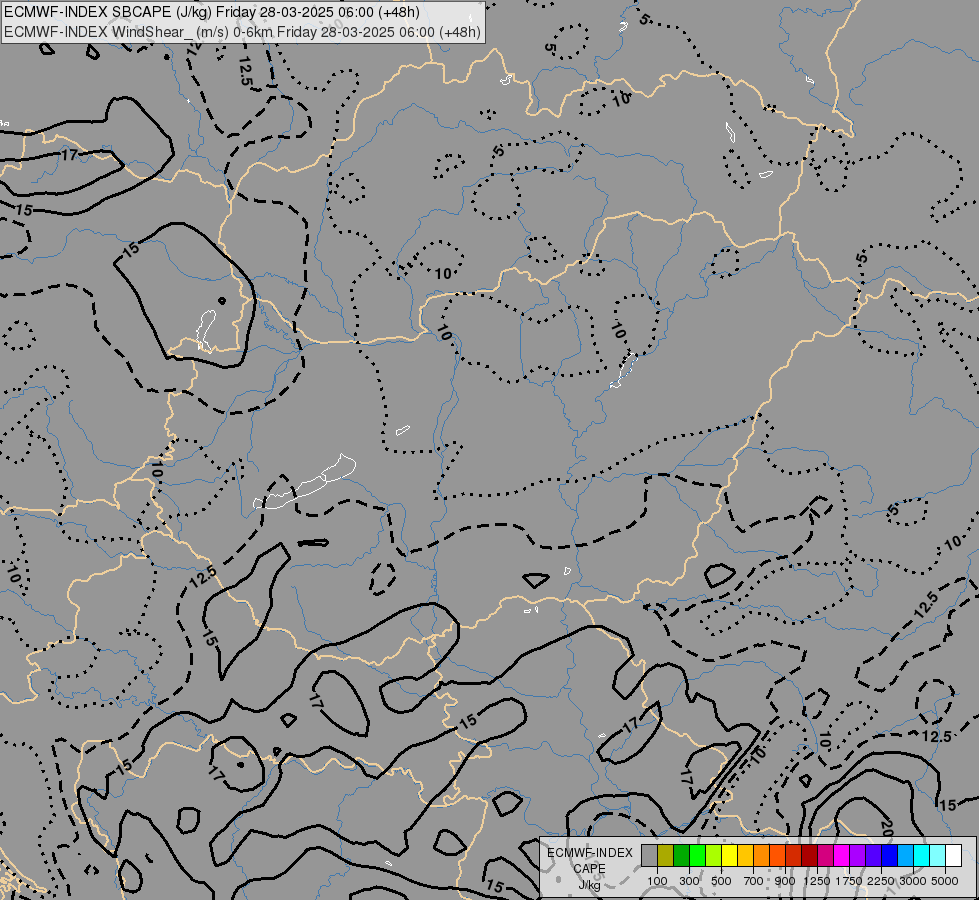The height and width of the screenshot is (900, 979).
Task: Click the '1750' legend tick label
Action: [x=849, y=881]
